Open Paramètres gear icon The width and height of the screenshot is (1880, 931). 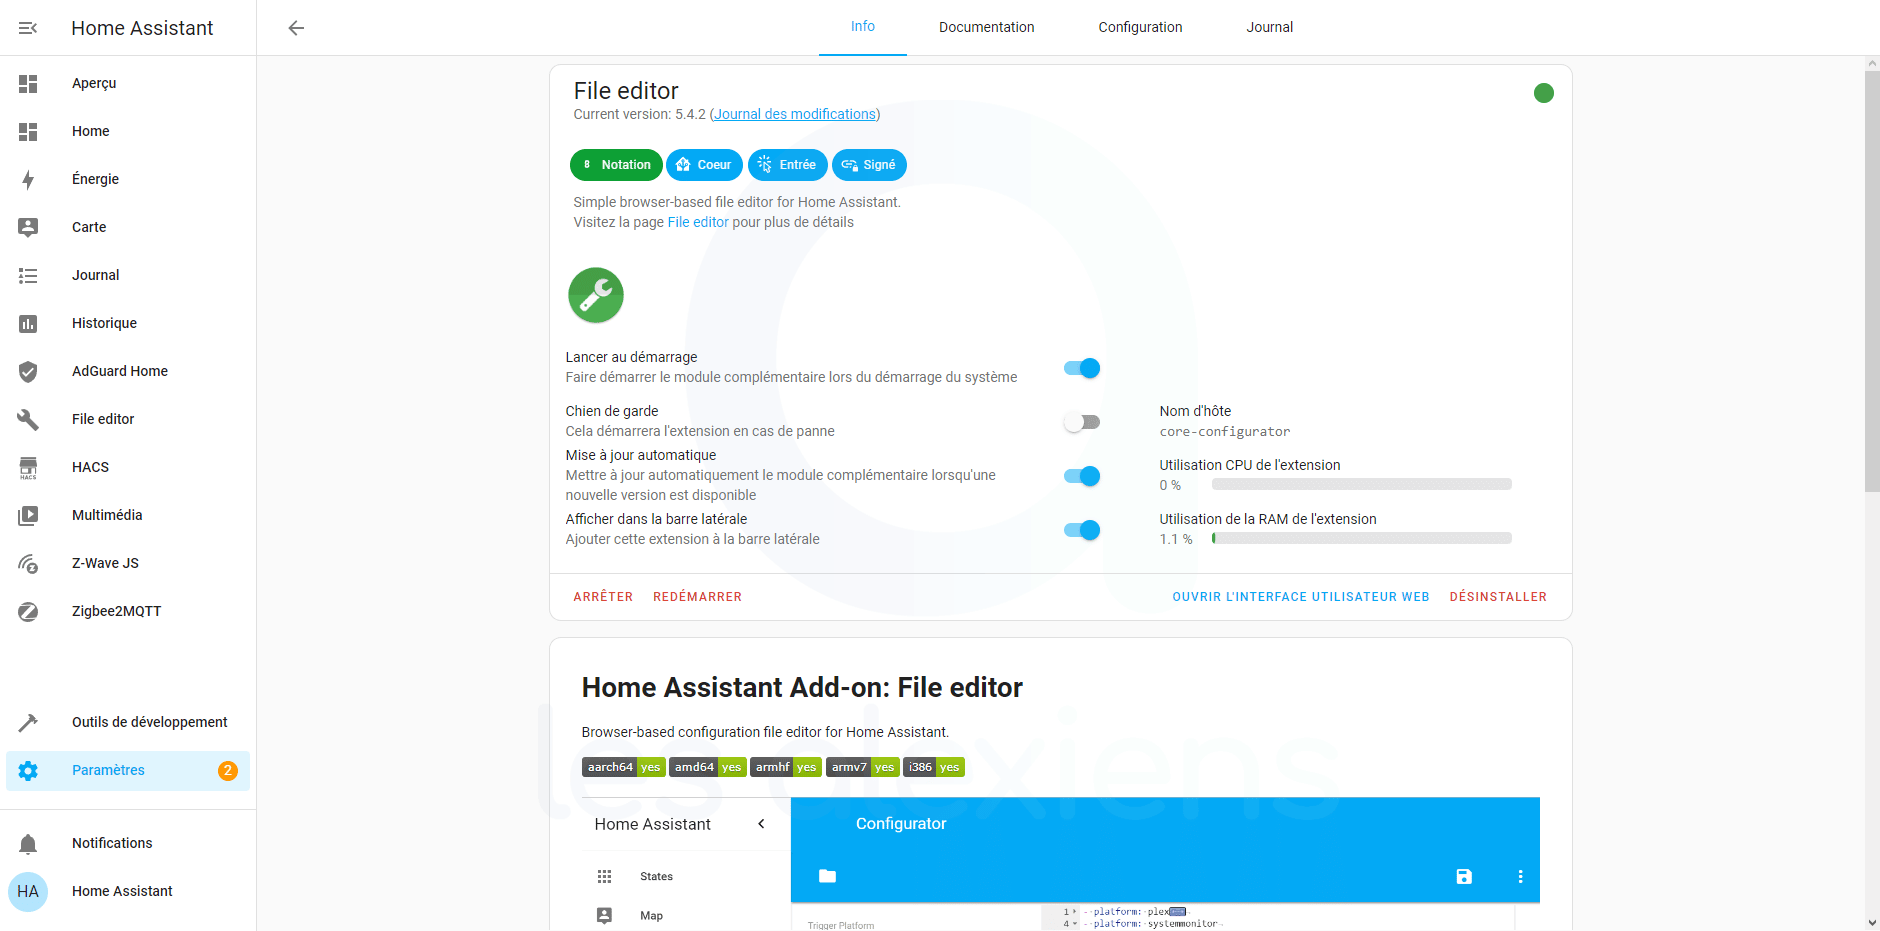point(28,771)
